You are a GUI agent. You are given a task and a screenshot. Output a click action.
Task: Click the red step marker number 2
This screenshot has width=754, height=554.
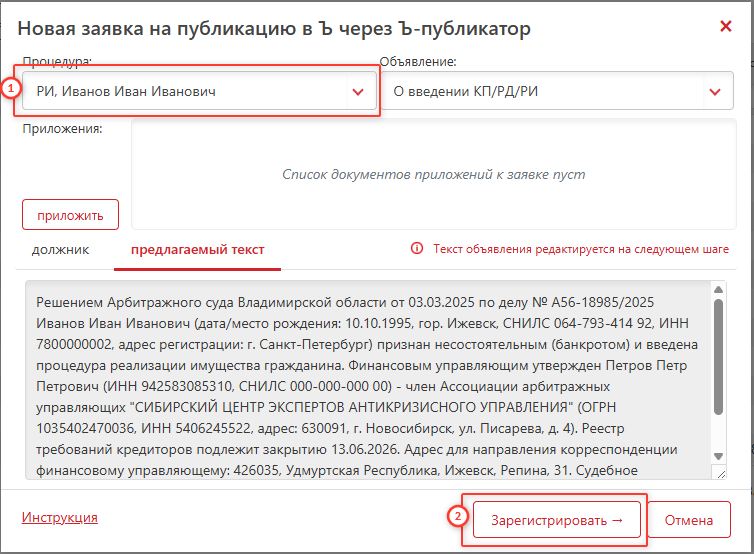coord(457,517)
